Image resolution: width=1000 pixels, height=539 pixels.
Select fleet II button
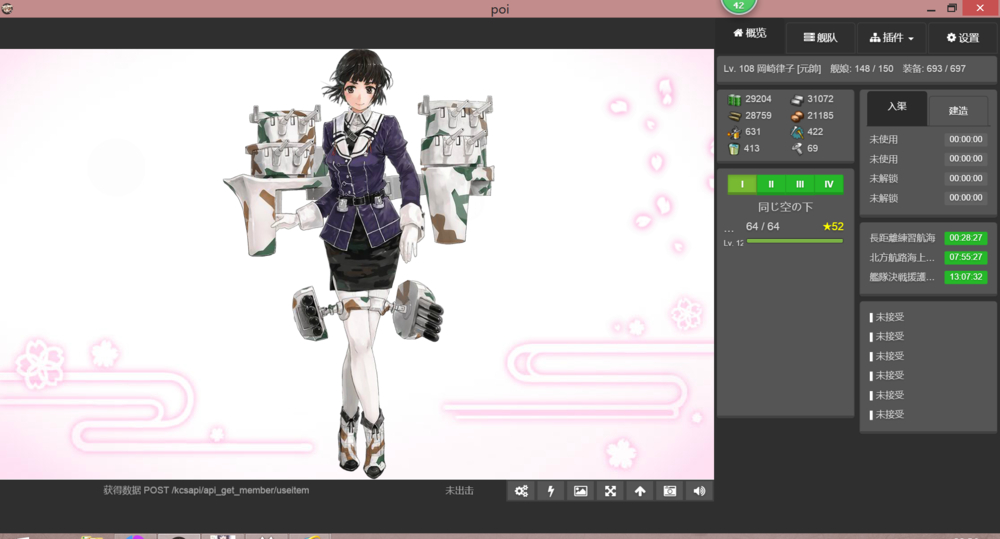point(771,184)
